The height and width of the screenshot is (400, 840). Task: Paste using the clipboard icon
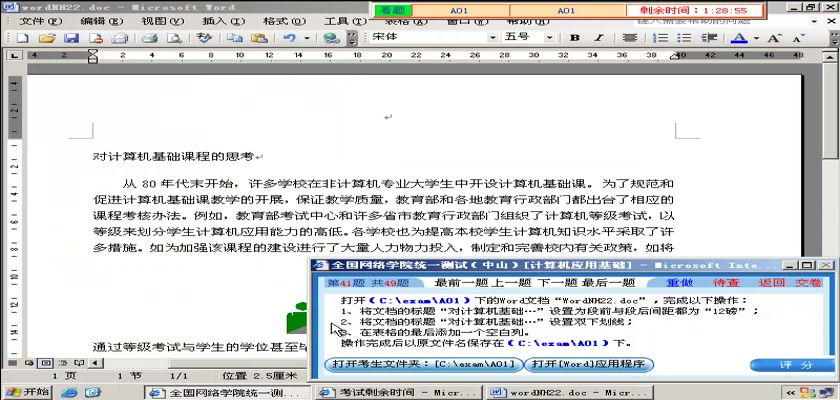pos(259,38)
